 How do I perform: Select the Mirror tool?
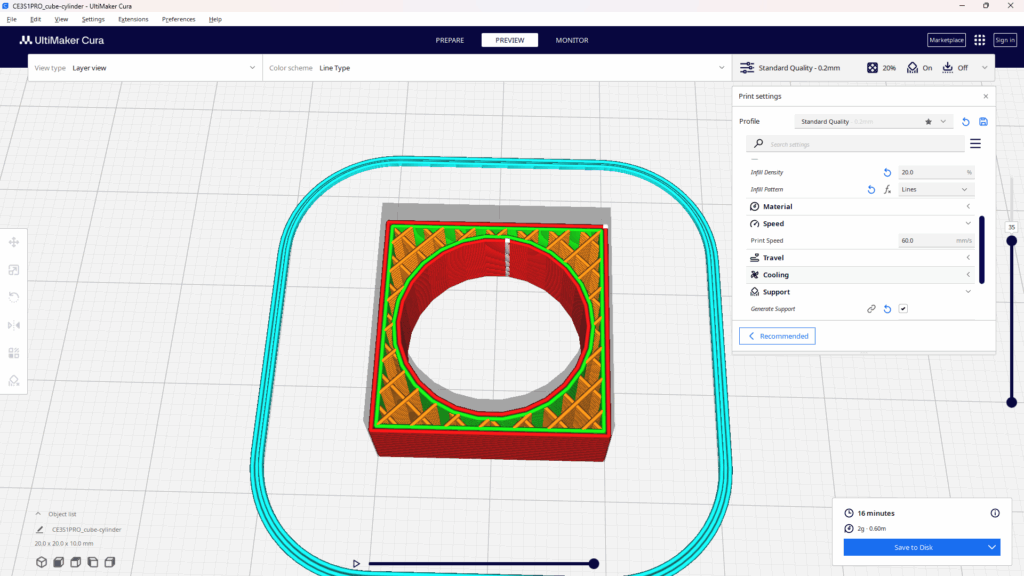pos(14,325)
